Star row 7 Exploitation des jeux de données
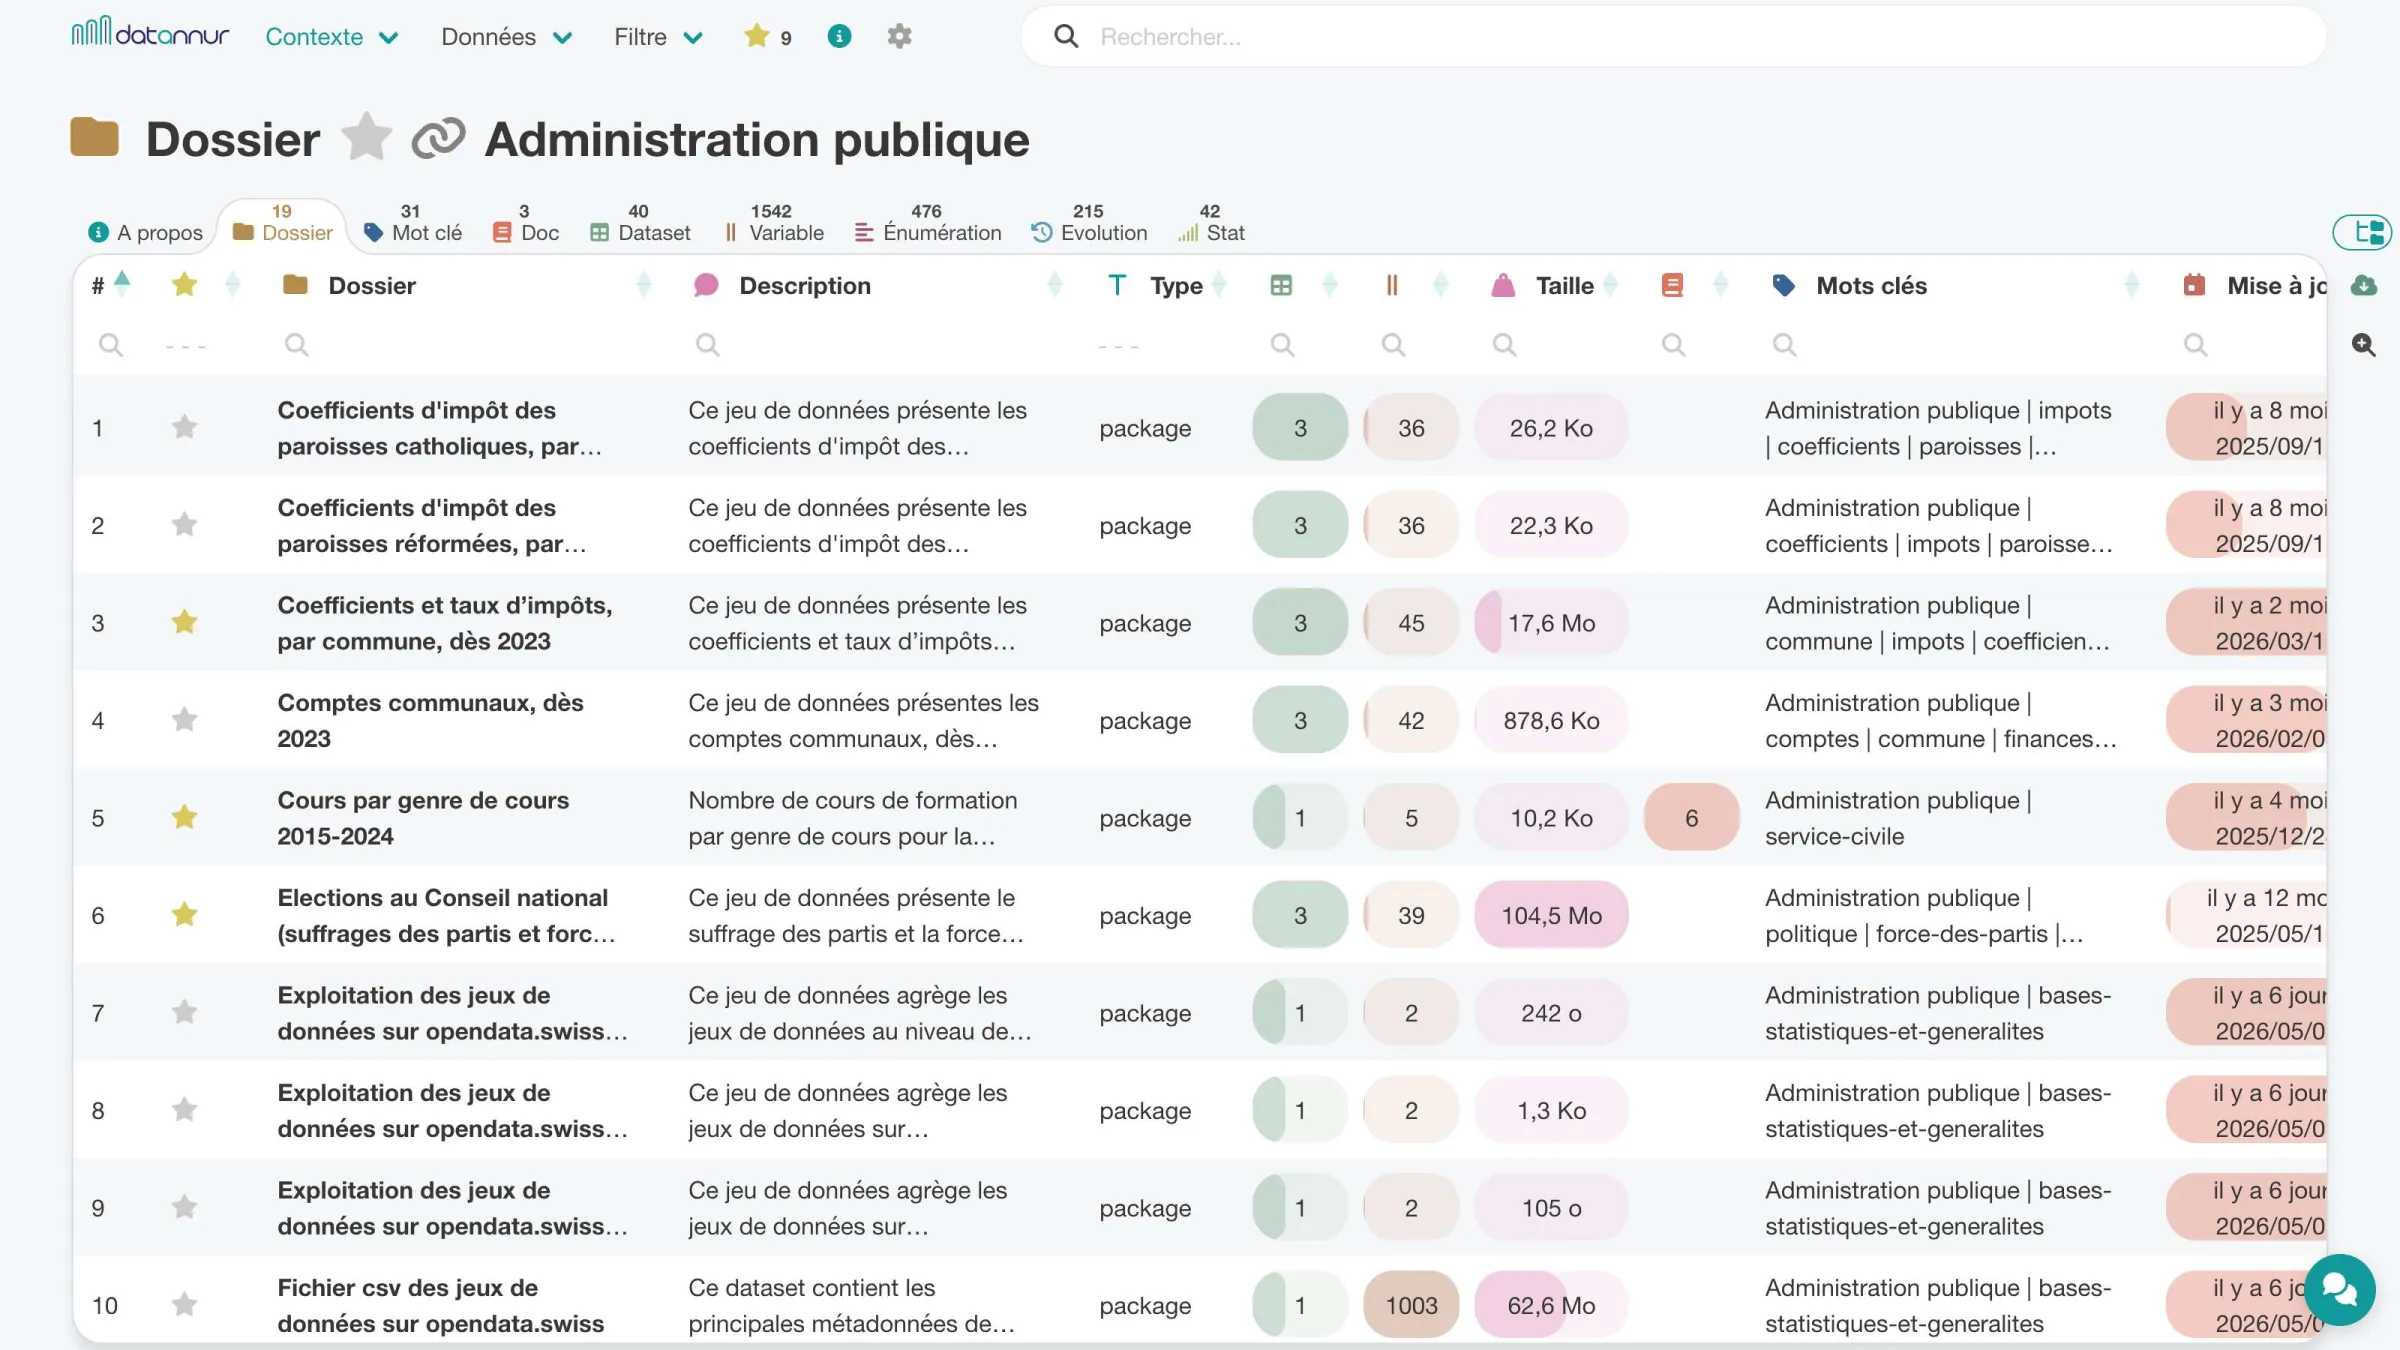This screenshot has width=2400, height=1350. (x=184, y=1013)
